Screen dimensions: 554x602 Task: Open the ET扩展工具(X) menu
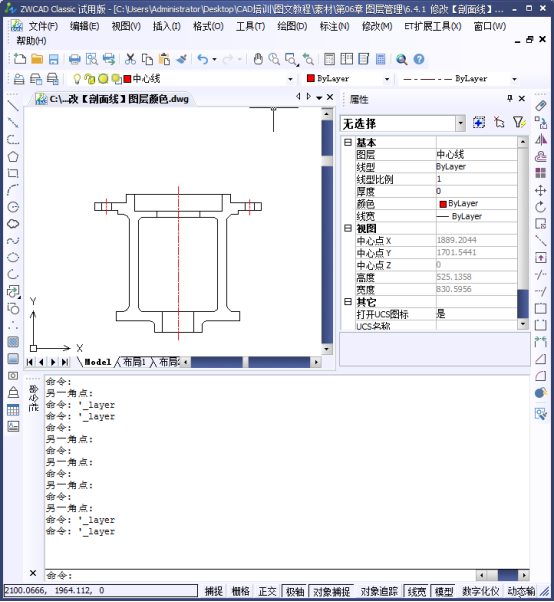tap(433, 26)
